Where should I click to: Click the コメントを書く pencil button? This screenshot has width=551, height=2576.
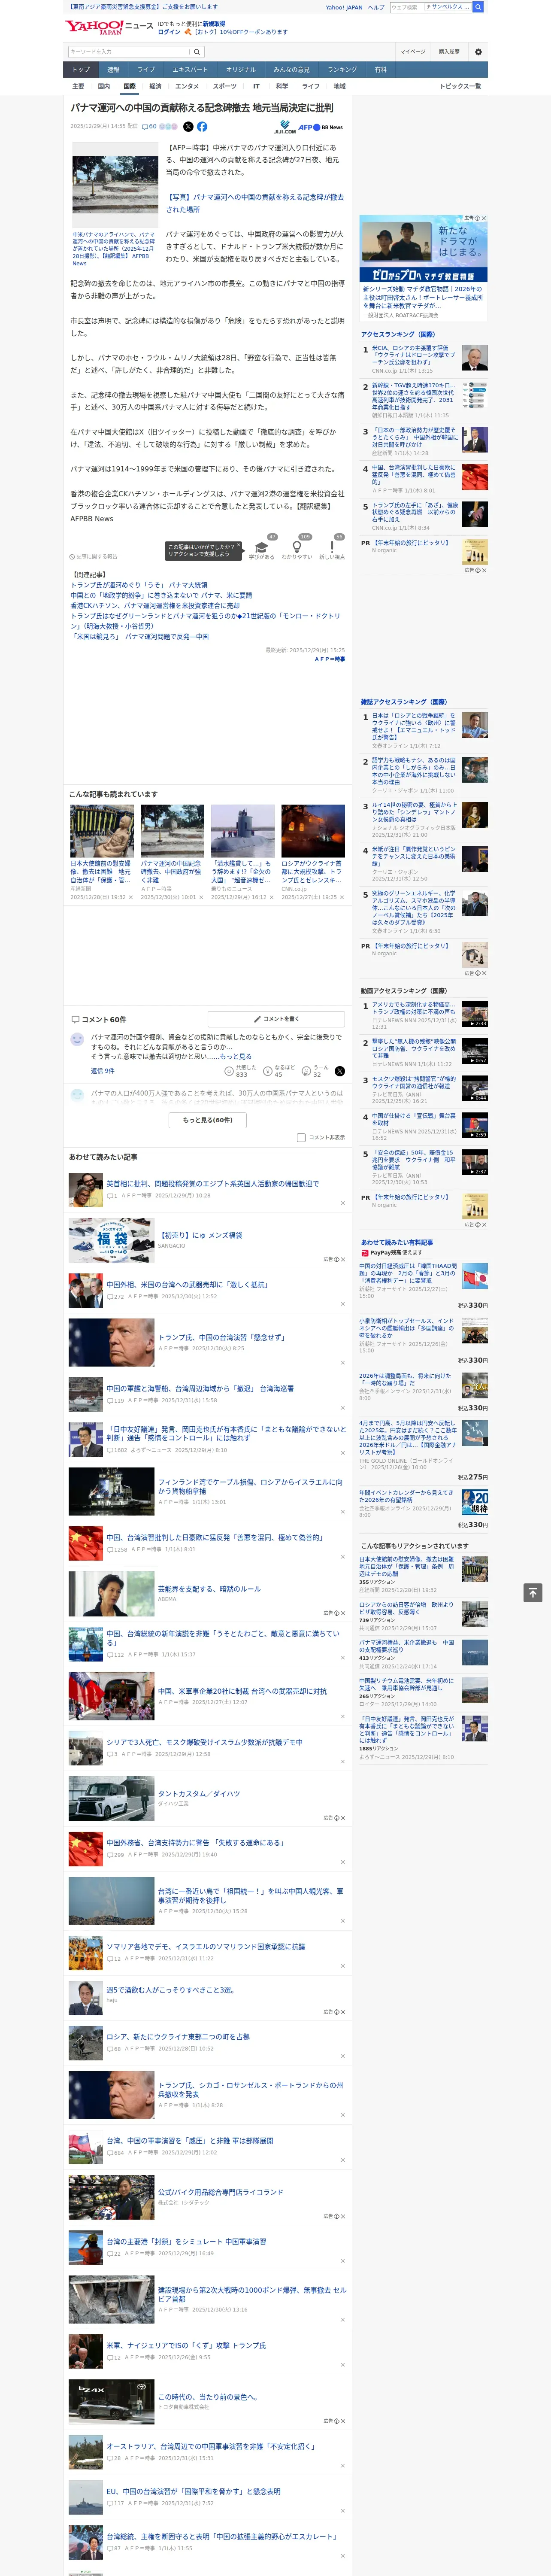276,1019
